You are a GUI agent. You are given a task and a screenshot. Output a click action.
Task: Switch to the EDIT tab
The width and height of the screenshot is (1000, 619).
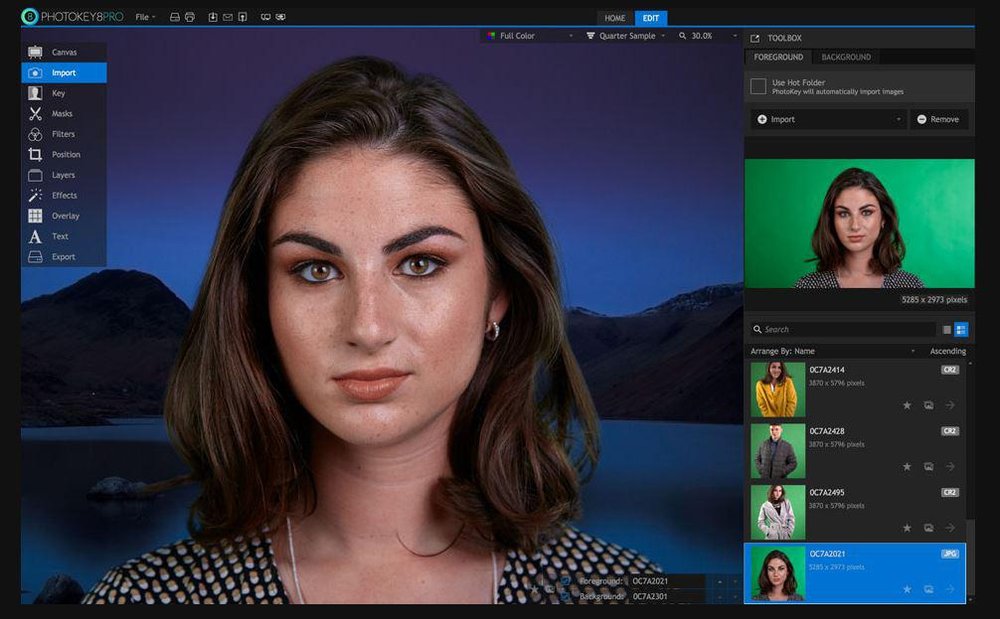[651, 18]
